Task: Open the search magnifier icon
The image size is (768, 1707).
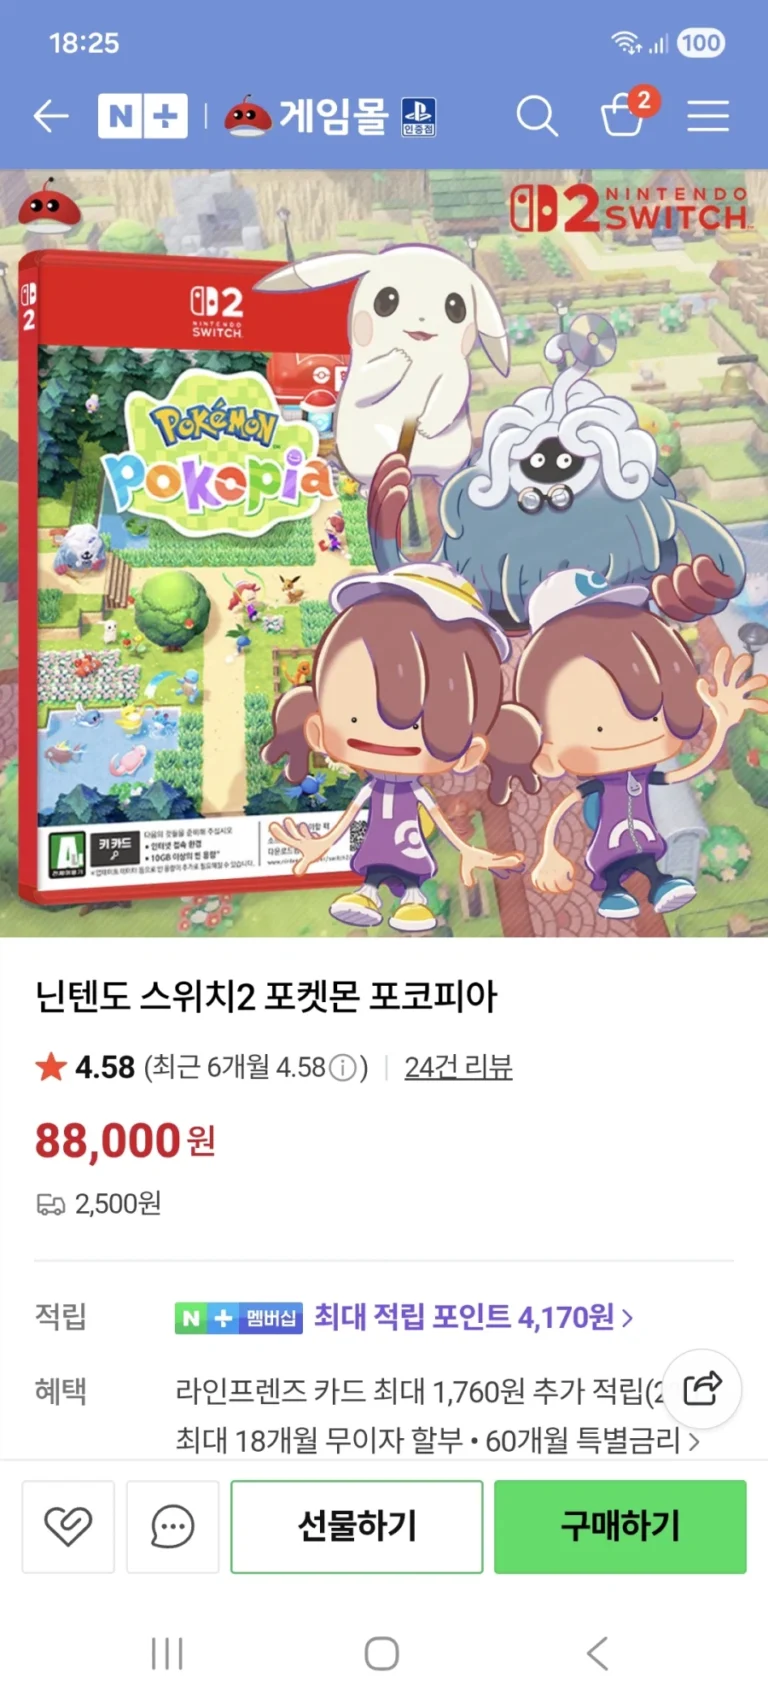Action: [x=537, y=116]
